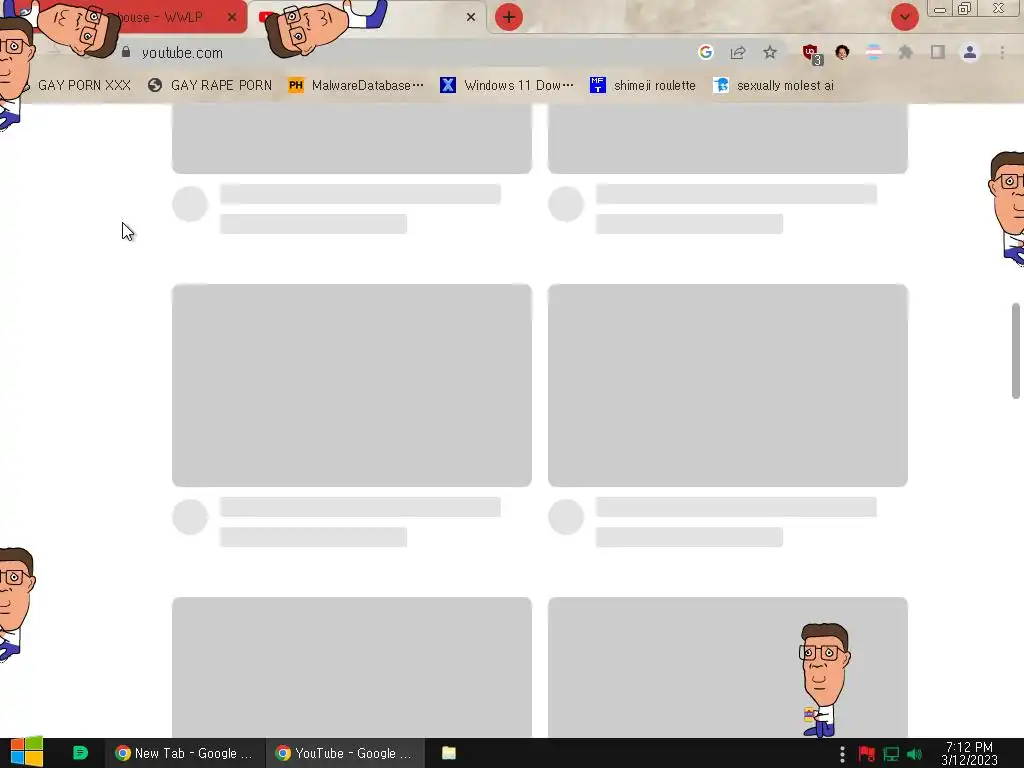Click the Google icon in the address bar
Image resolution: width=1024 pixels, height=768 pixels.
coord(705,52)
